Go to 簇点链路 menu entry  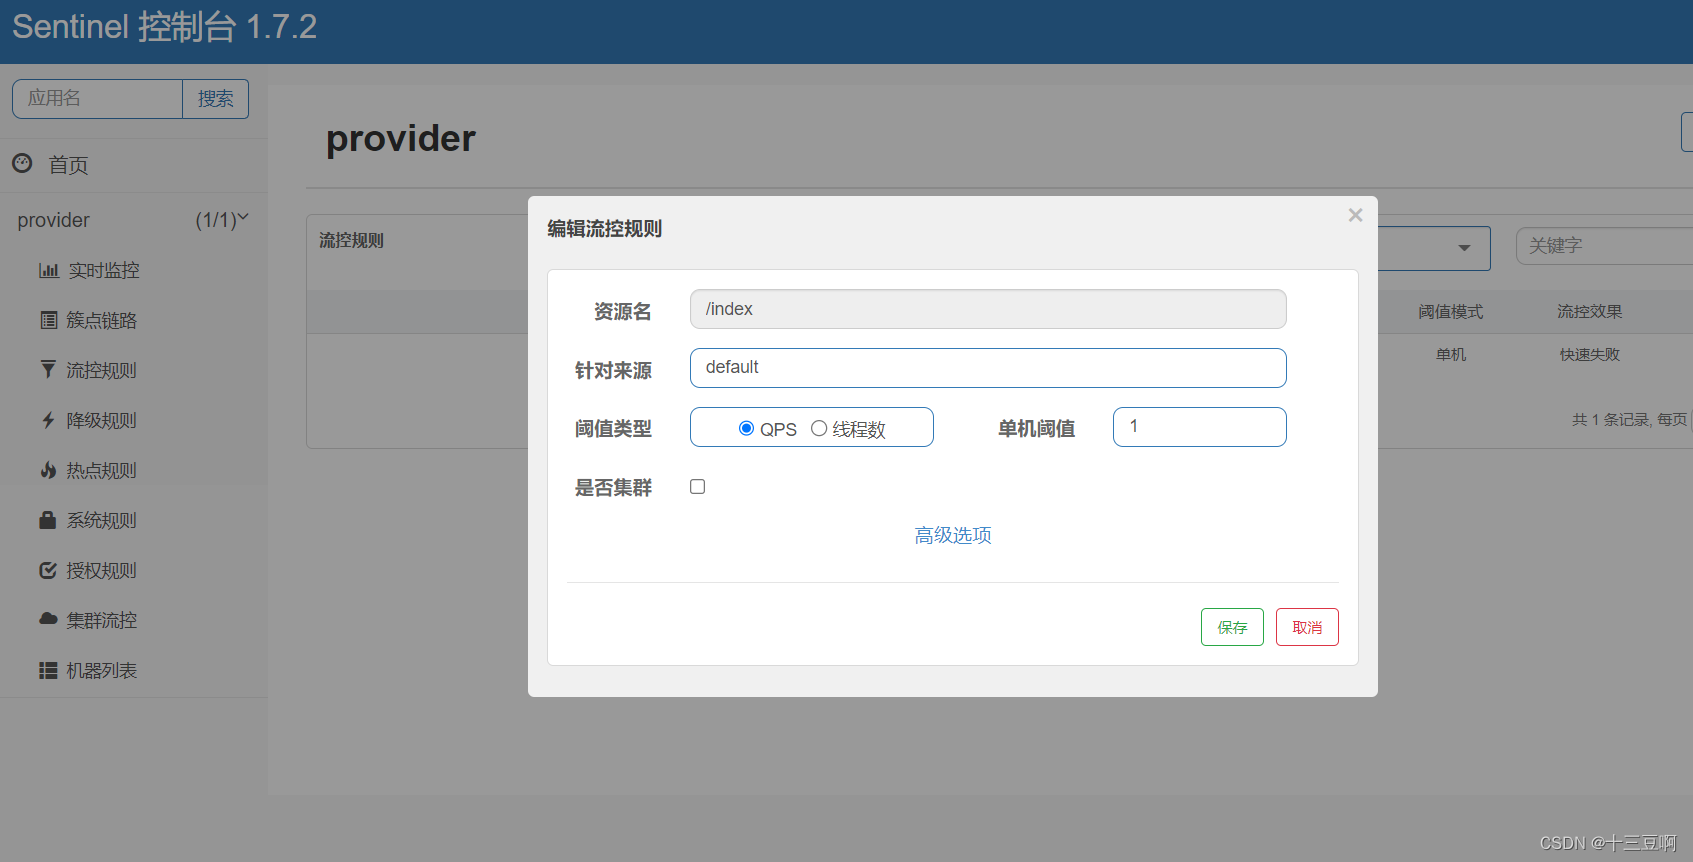pyautogui.click(x=101, y=320)
